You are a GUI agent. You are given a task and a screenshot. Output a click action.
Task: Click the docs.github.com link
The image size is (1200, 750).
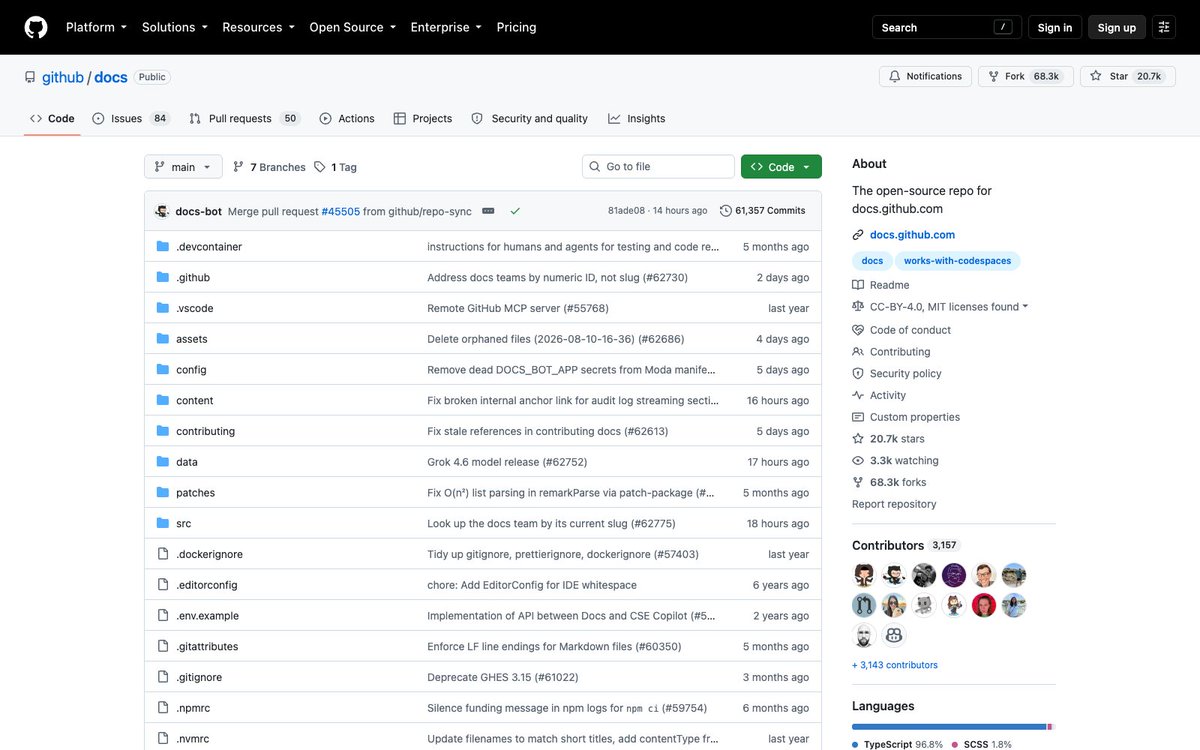(x=912, y=235)
